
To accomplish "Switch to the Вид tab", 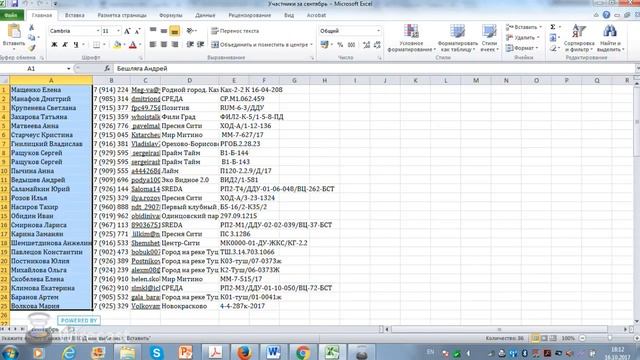I will (x=289, y=15).
